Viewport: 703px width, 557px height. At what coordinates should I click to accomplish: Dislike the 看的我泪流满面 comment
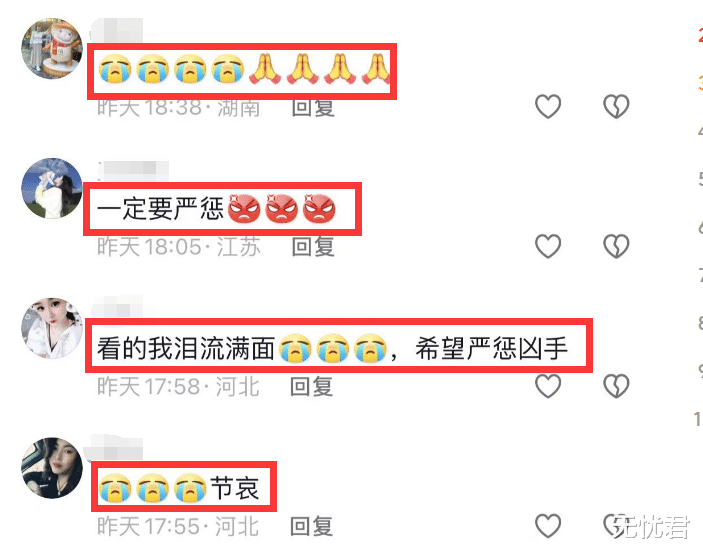coord(616,386)
